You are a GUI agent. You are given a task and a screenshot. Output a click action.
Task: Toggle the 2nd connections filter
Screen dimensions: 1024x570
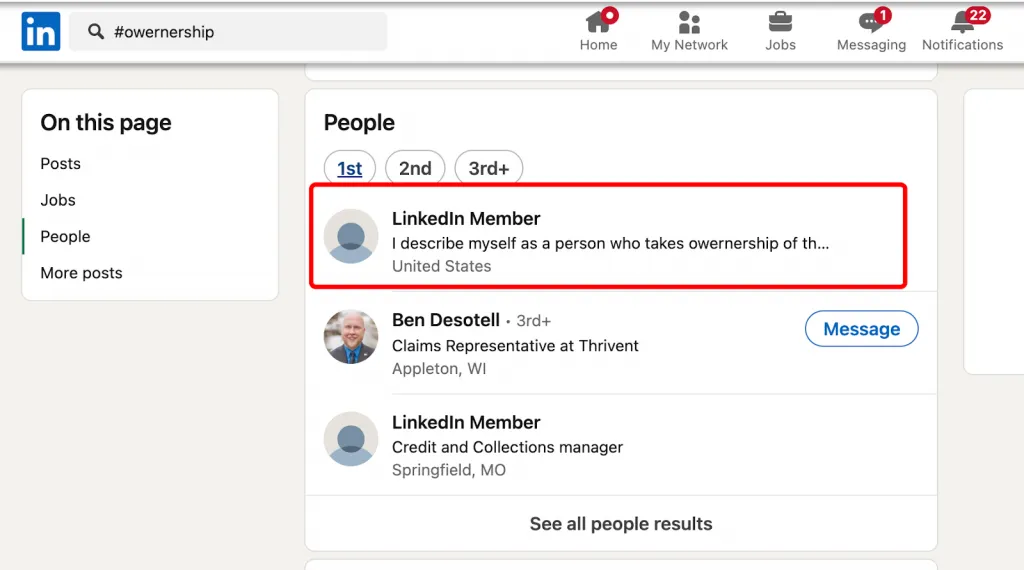point(415,168)
